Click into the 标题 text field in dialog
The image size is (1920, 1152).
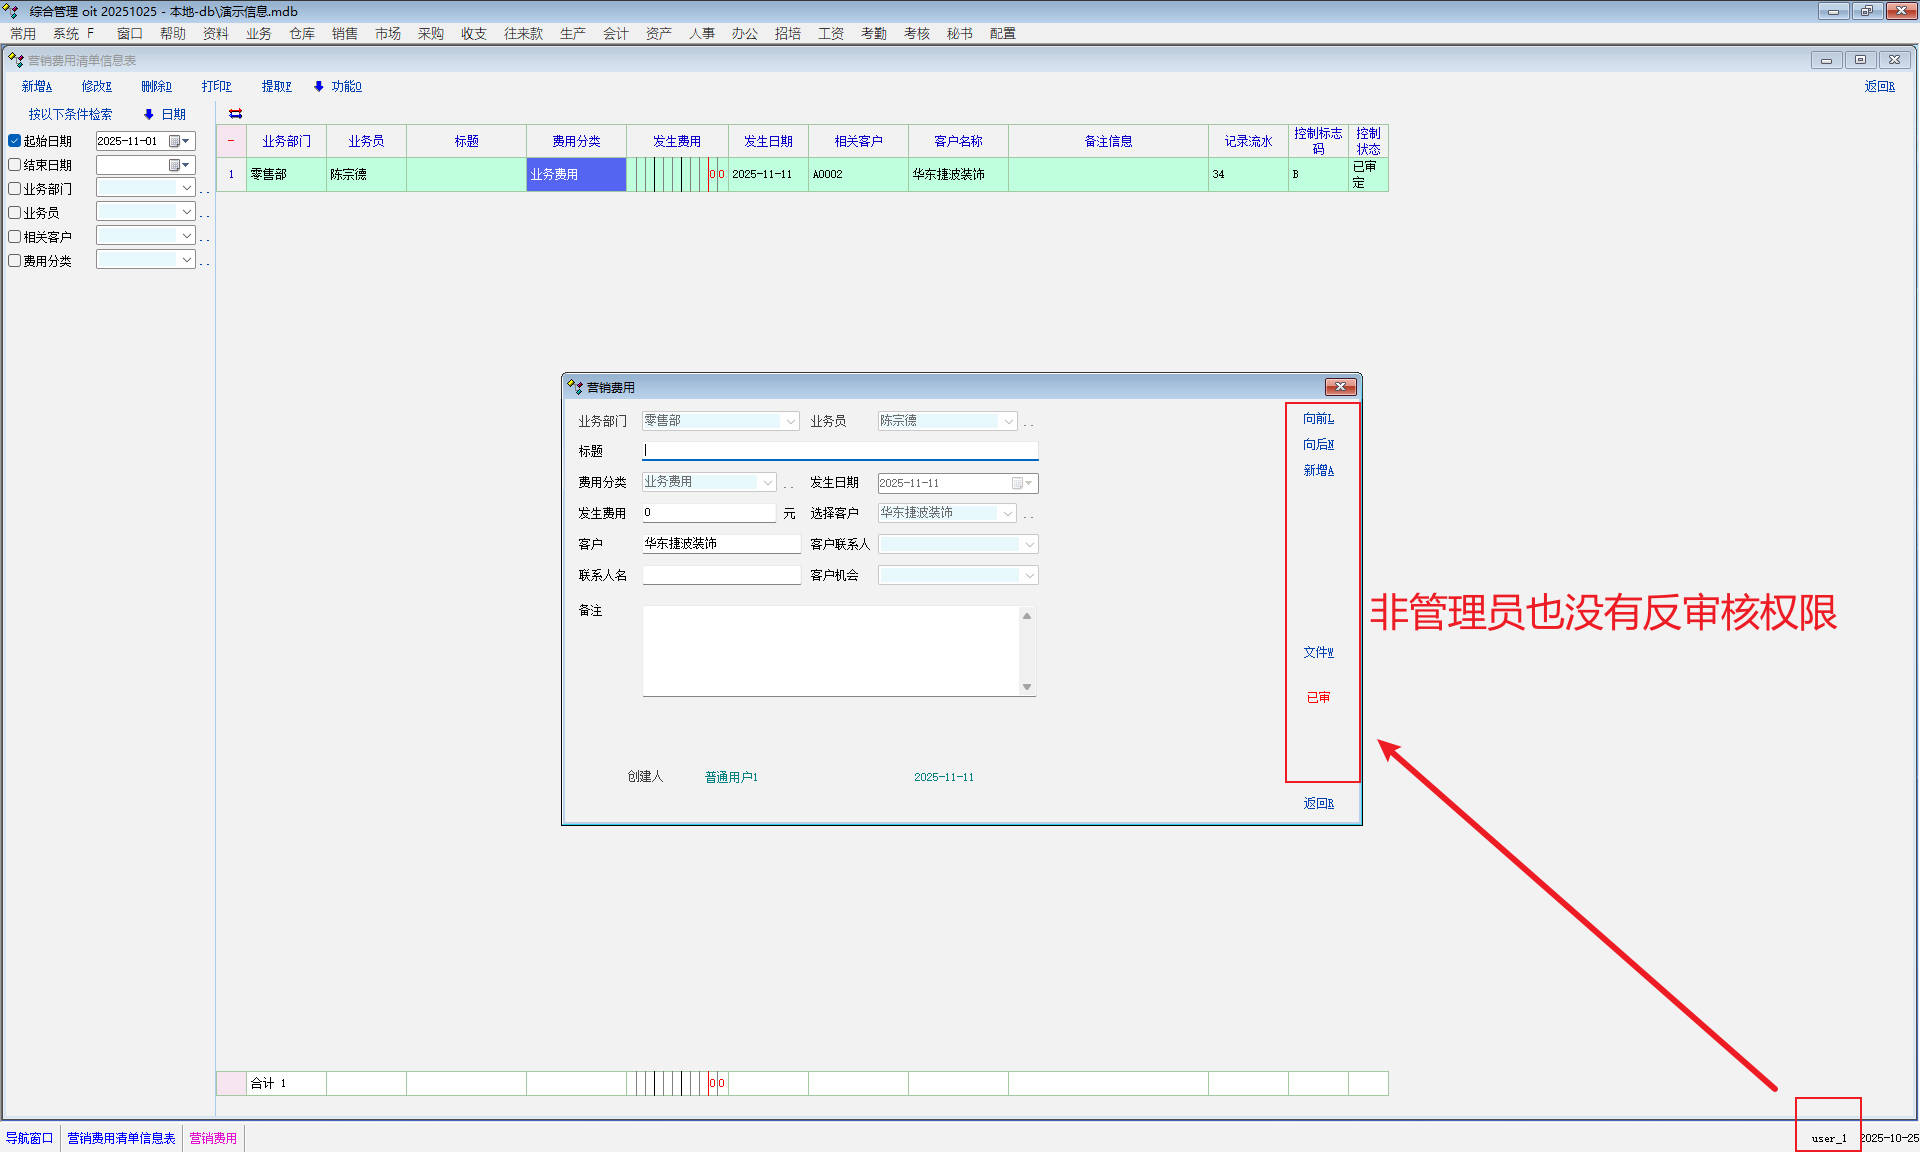[x=840, y=450]
